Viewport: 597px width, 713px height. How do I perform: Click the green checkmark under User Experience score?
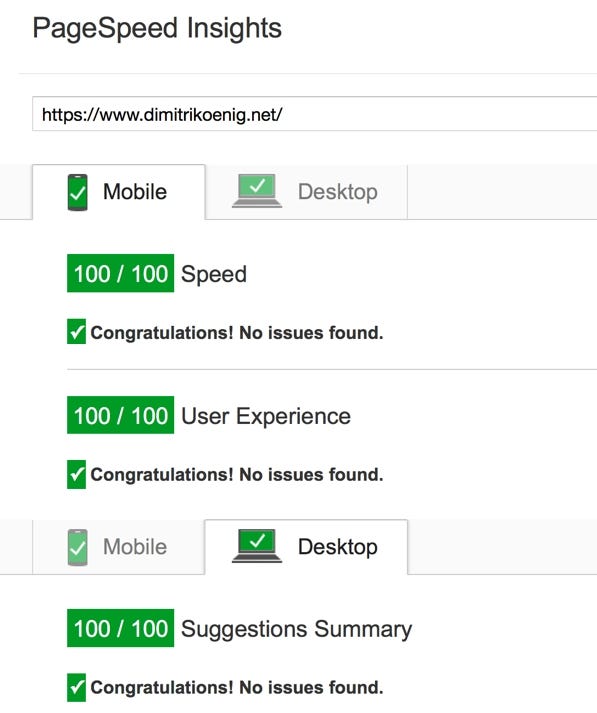(x=76, y=474)
